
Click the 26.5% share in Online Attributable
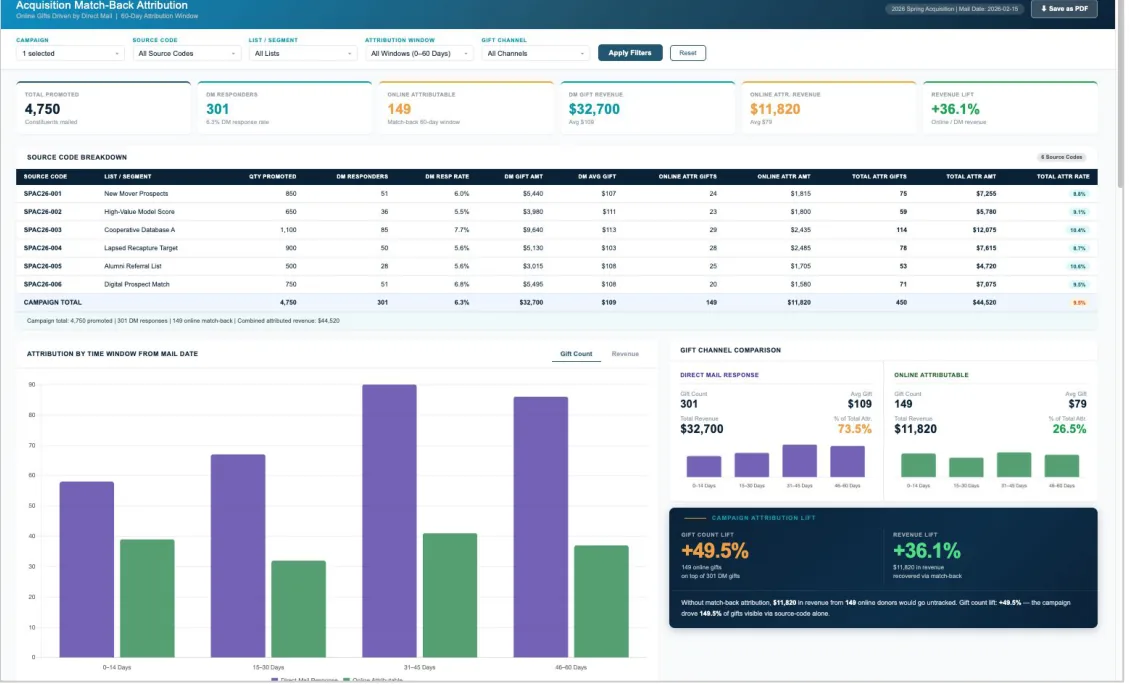click(x=1069, y=430)
